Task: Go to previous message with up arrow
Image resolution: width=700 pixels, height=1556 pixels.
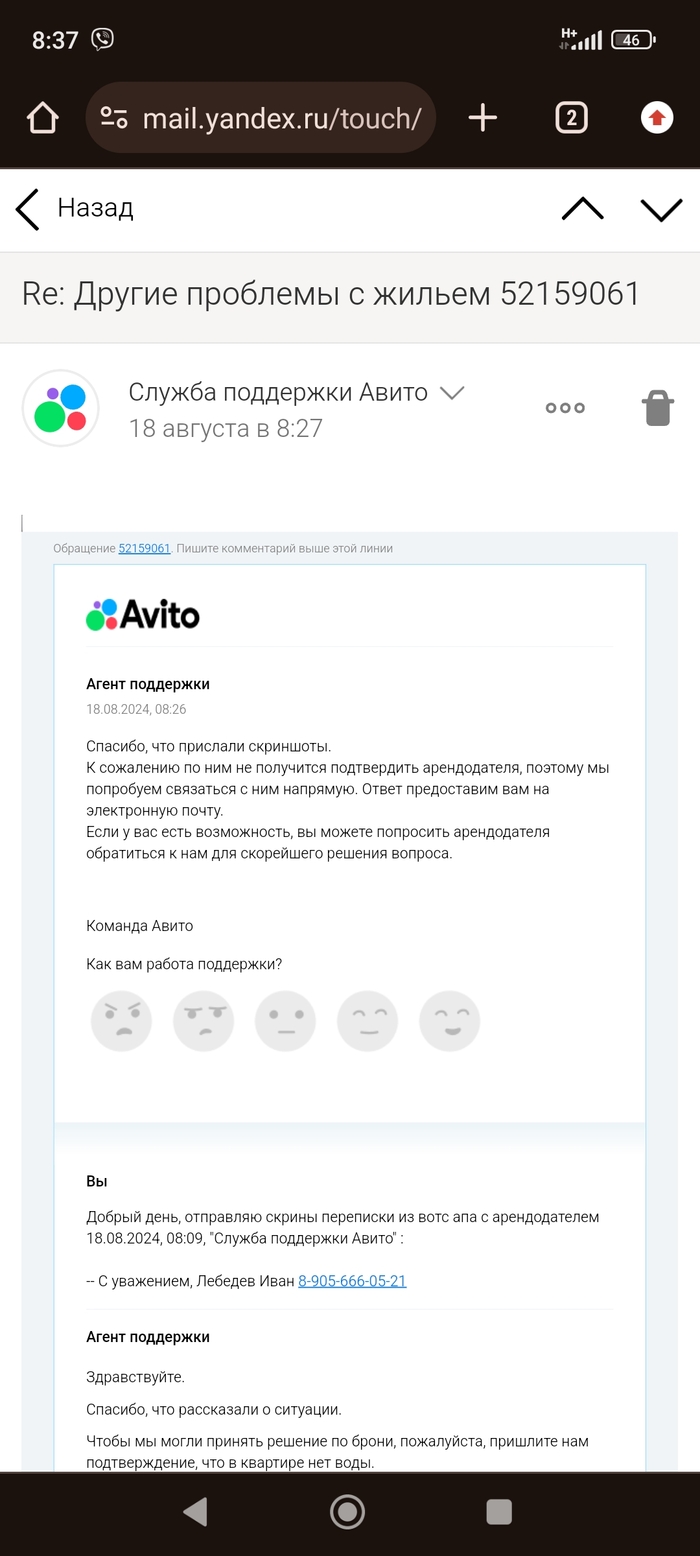Action: (x=583, y=209)
